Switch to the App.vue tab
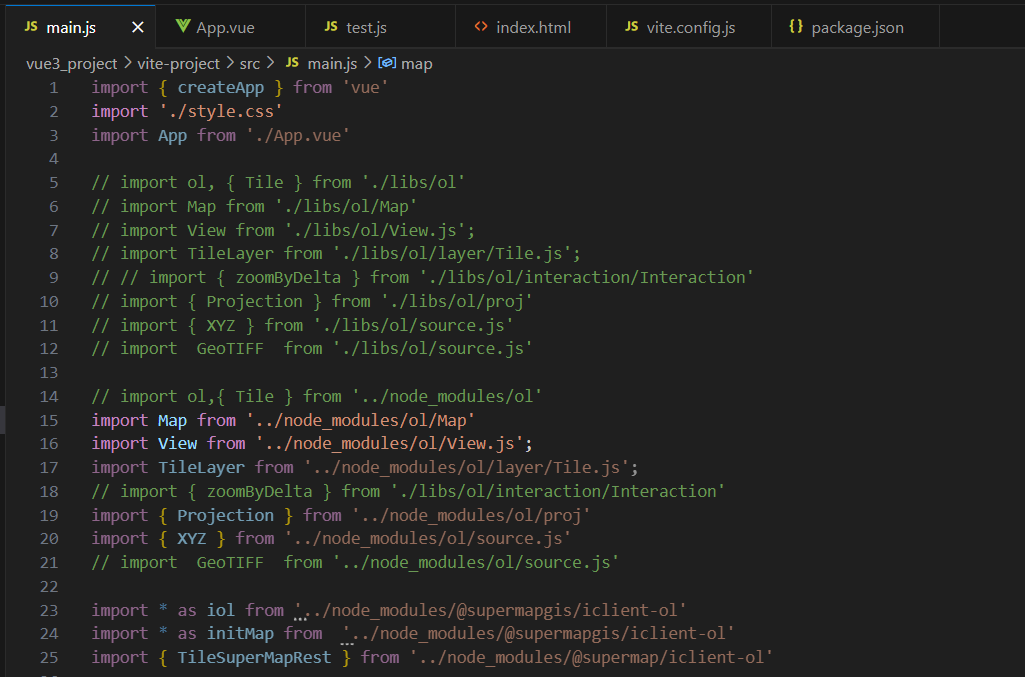Image resolution: width=1025 pixels, height=677 pixels. pos(230,27)
